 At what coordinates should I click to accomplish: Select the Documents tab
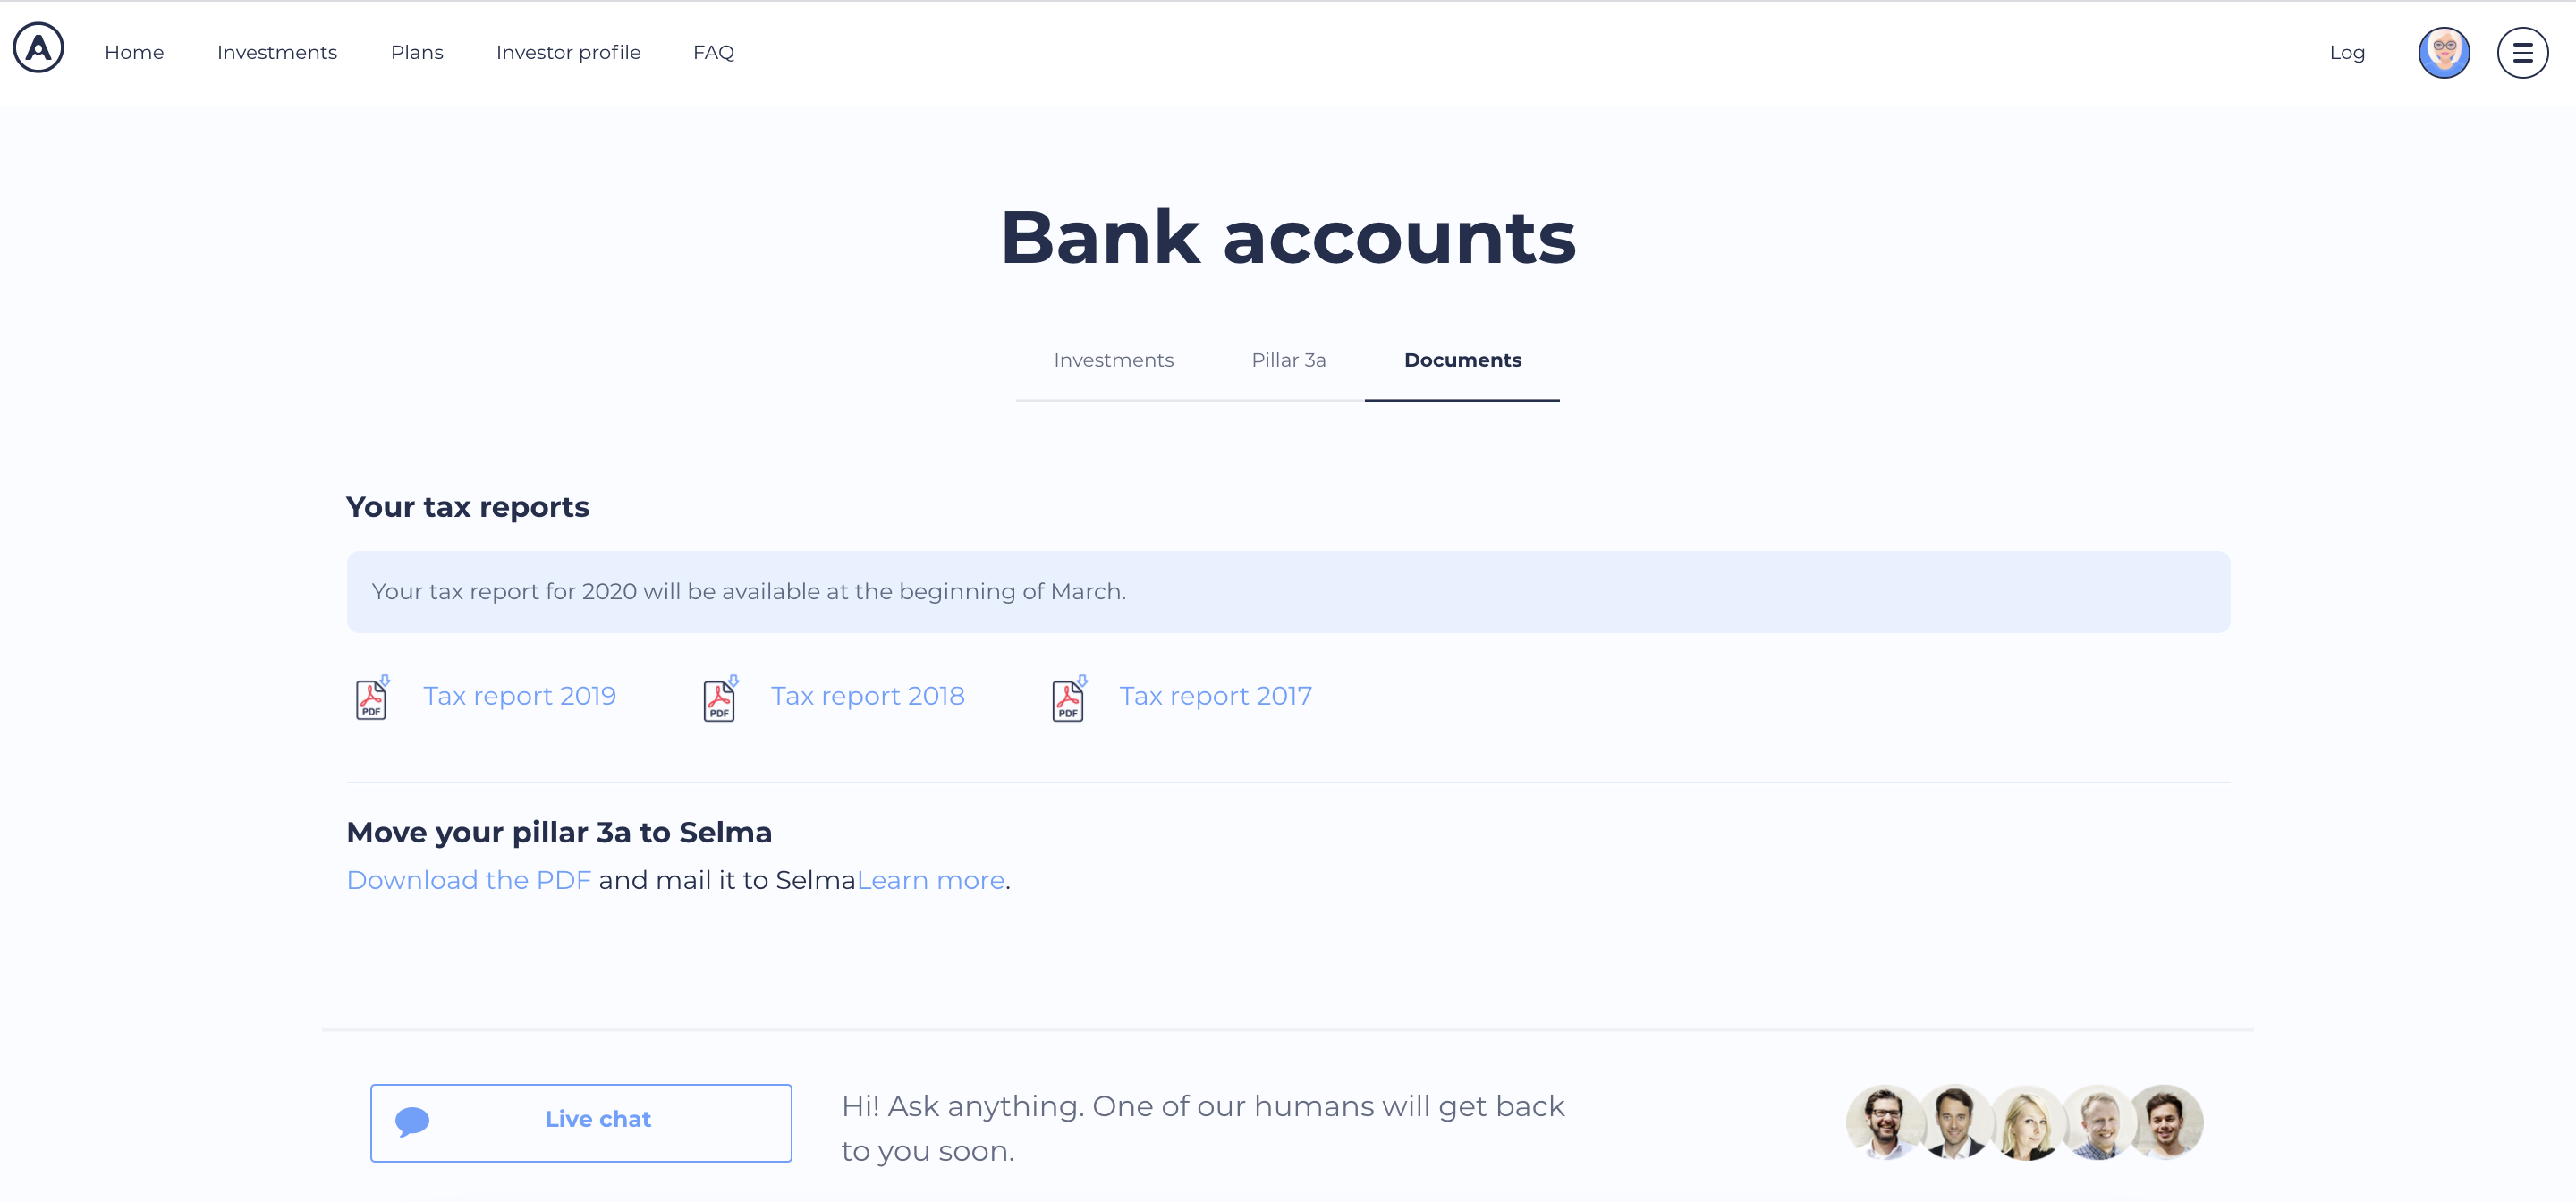click(1462, 360)
